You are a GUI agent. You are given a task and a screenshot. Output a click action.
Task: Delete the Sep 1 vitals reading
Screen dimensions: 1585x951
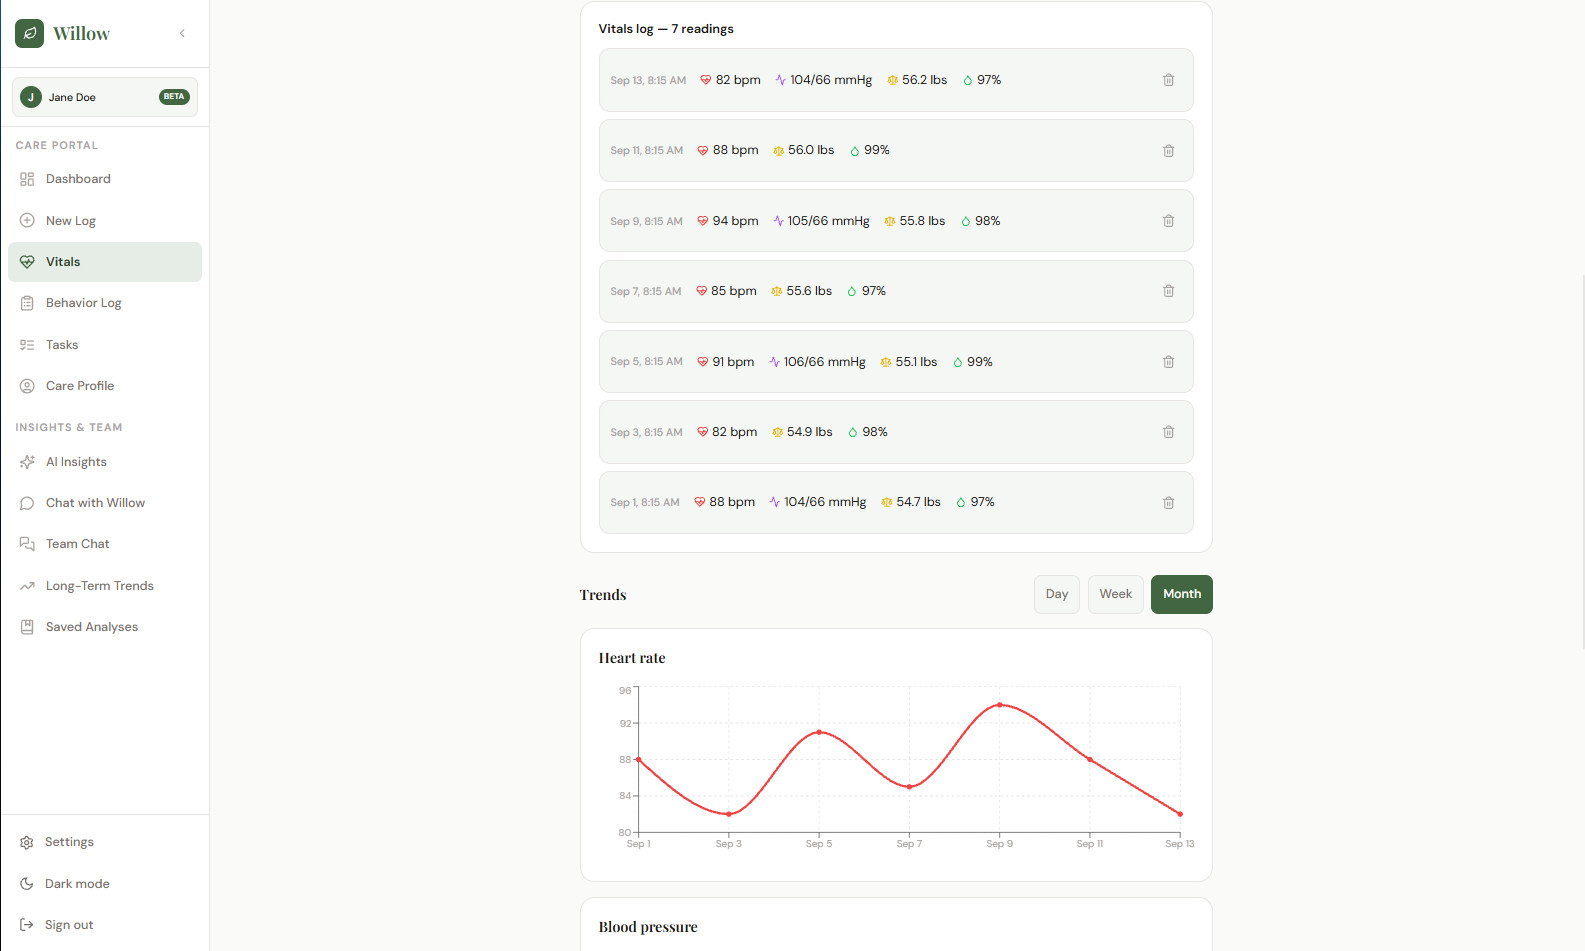[x=1168, y=503]
